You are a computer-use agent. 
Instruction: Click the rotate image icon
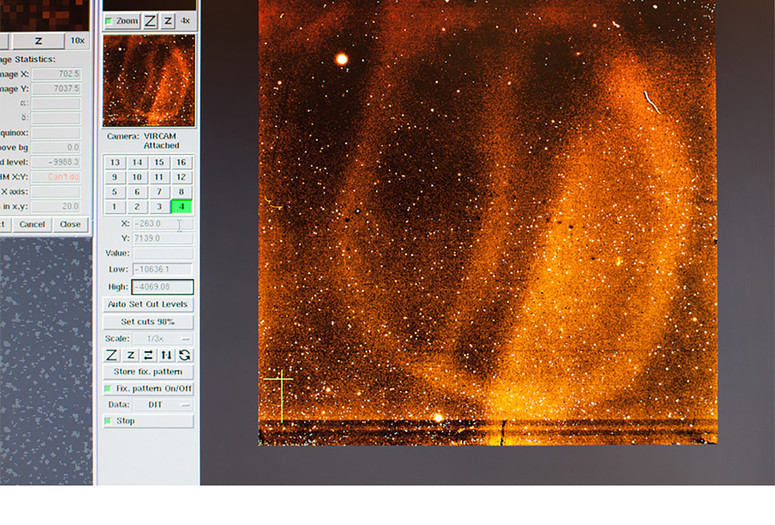click(184, 355)
